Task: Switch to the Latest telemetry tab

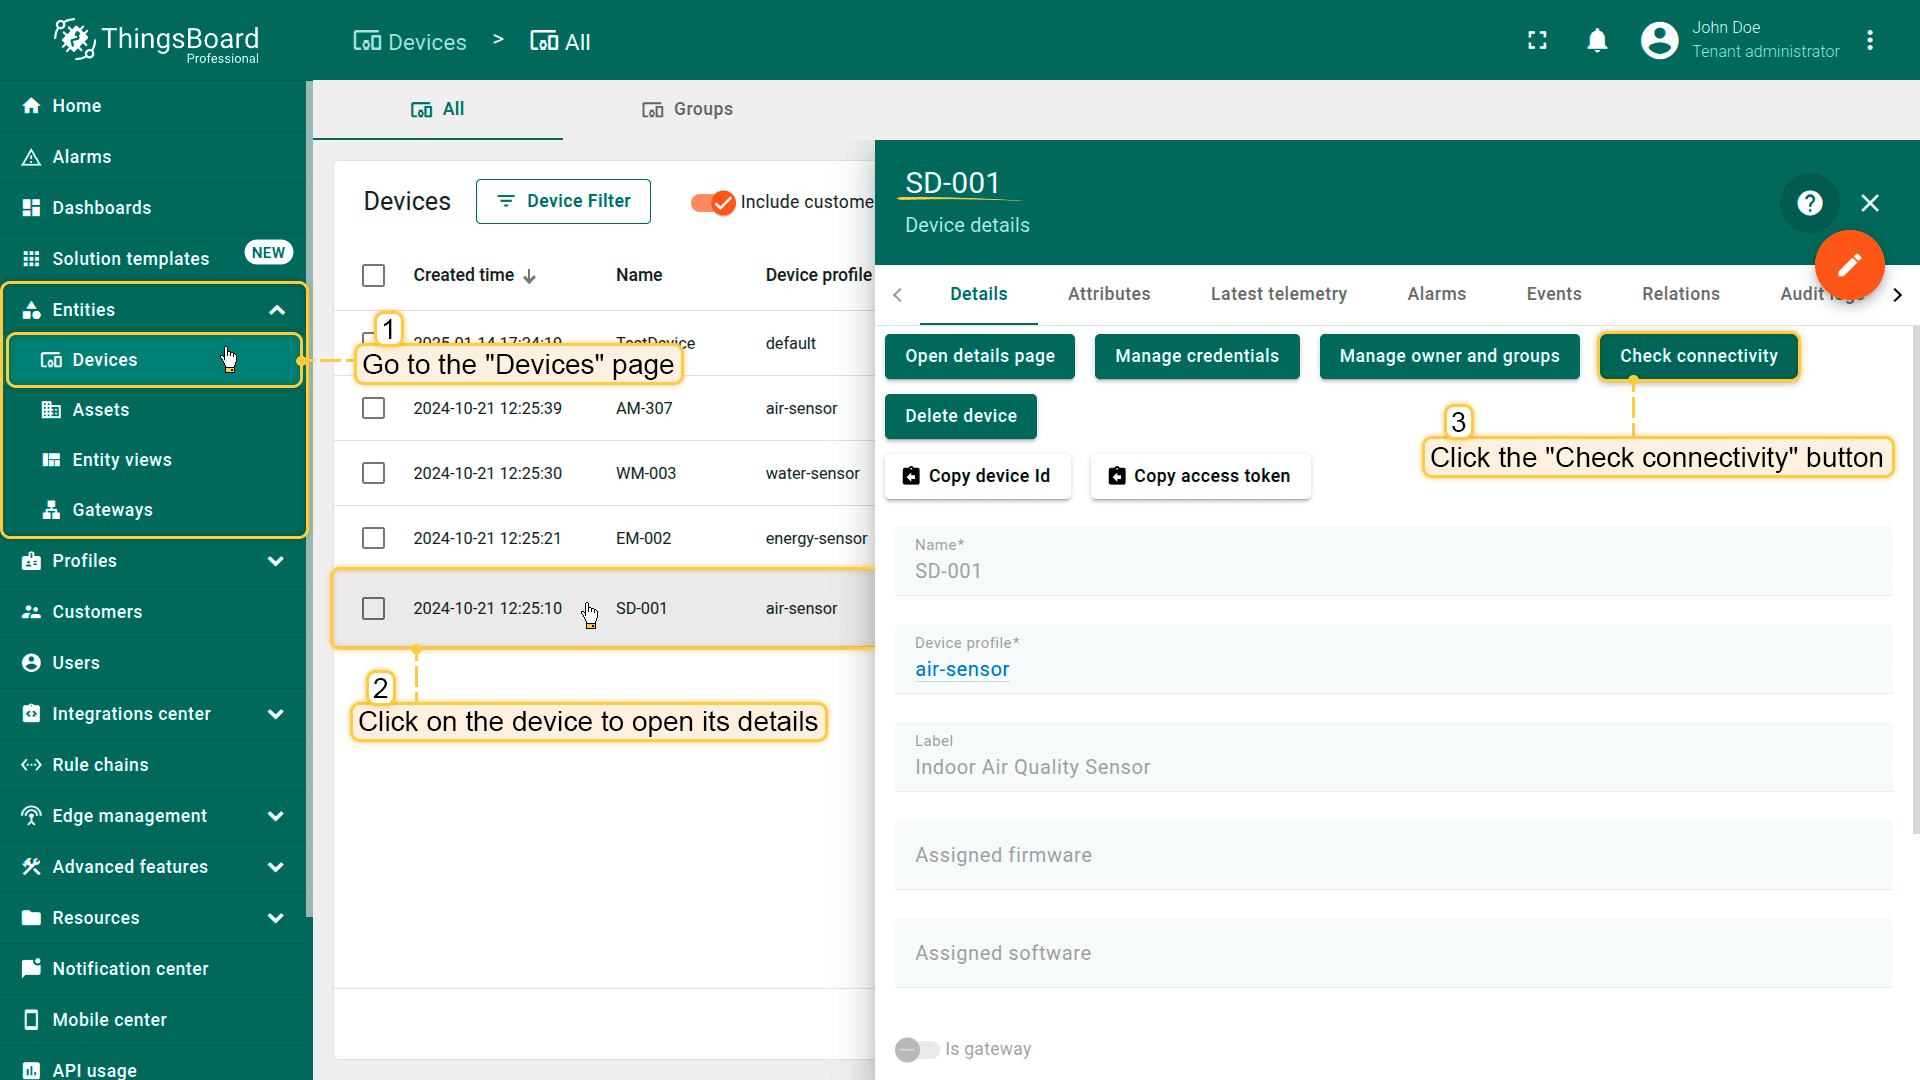Action: click(1278, 294)
